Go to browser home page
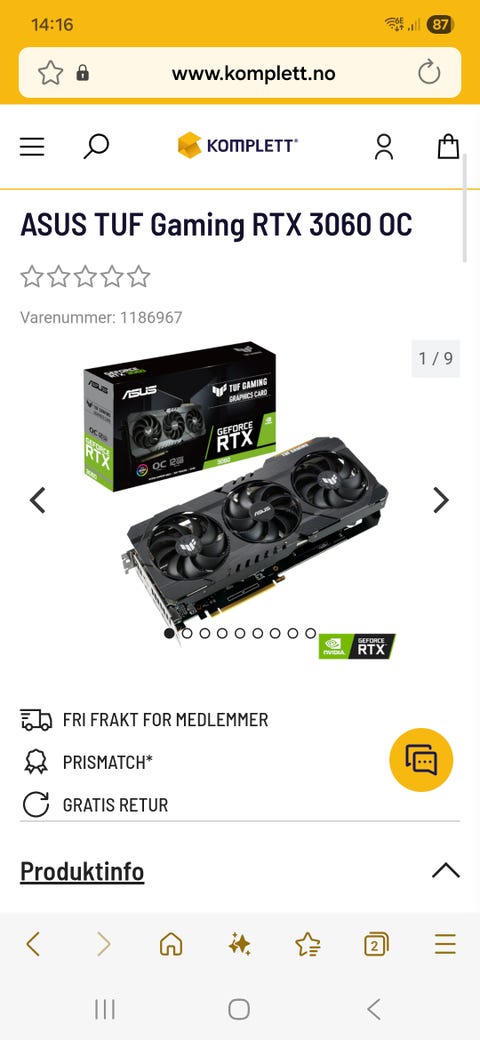The width and height of the screenshot is (480, 1040). pyautogui.click(x=171, y=944)
